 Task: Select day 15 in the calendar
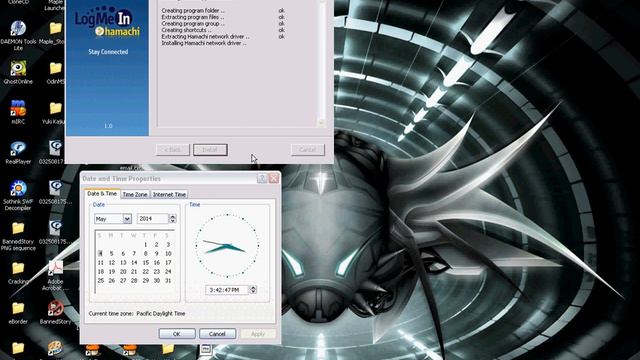[145, 262]
